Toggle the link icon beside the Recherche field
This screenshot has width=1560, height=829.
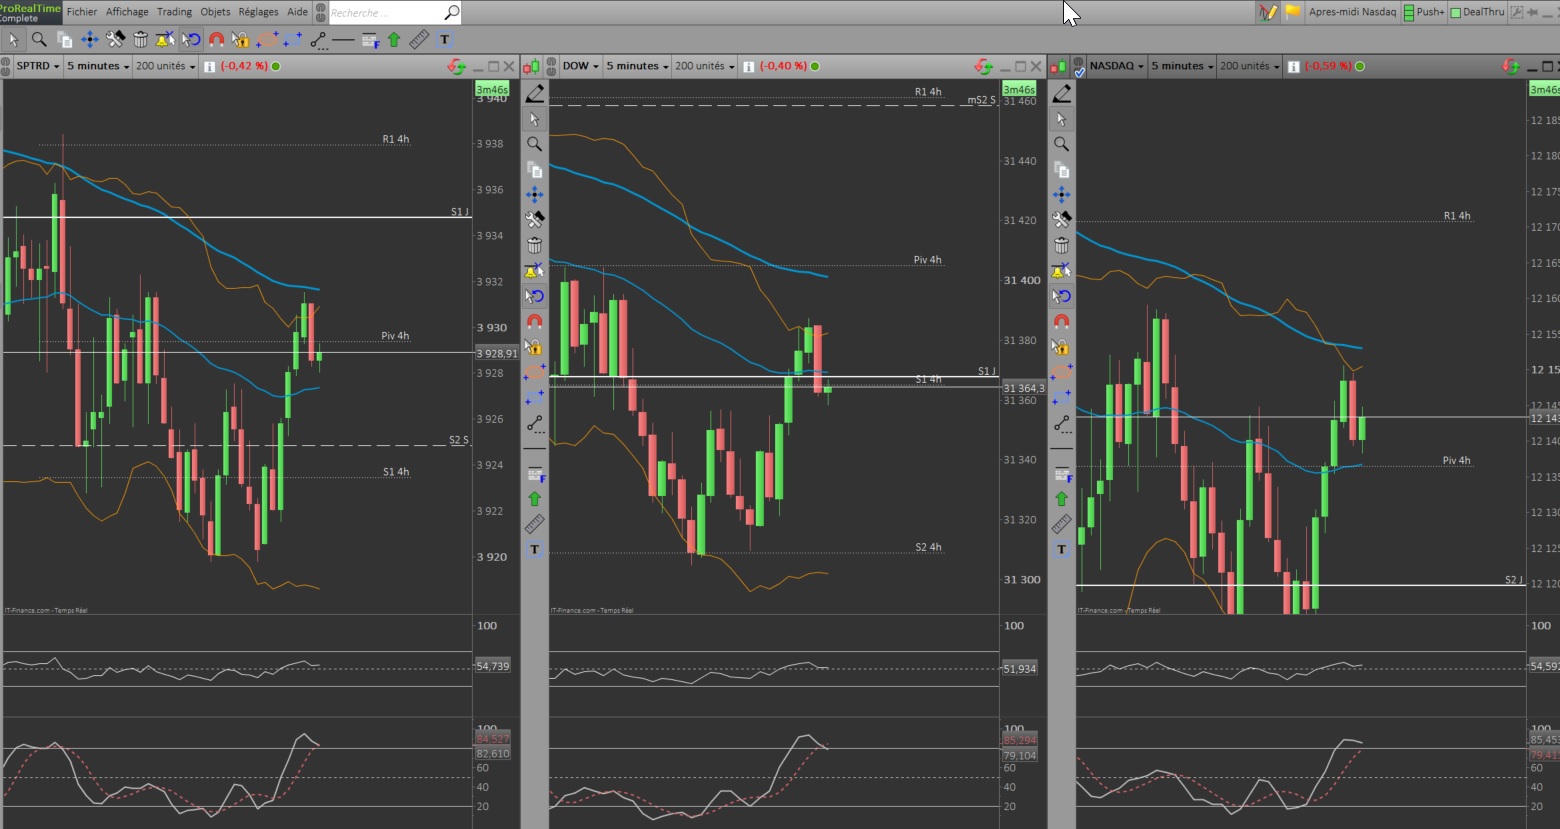(320, 12)
